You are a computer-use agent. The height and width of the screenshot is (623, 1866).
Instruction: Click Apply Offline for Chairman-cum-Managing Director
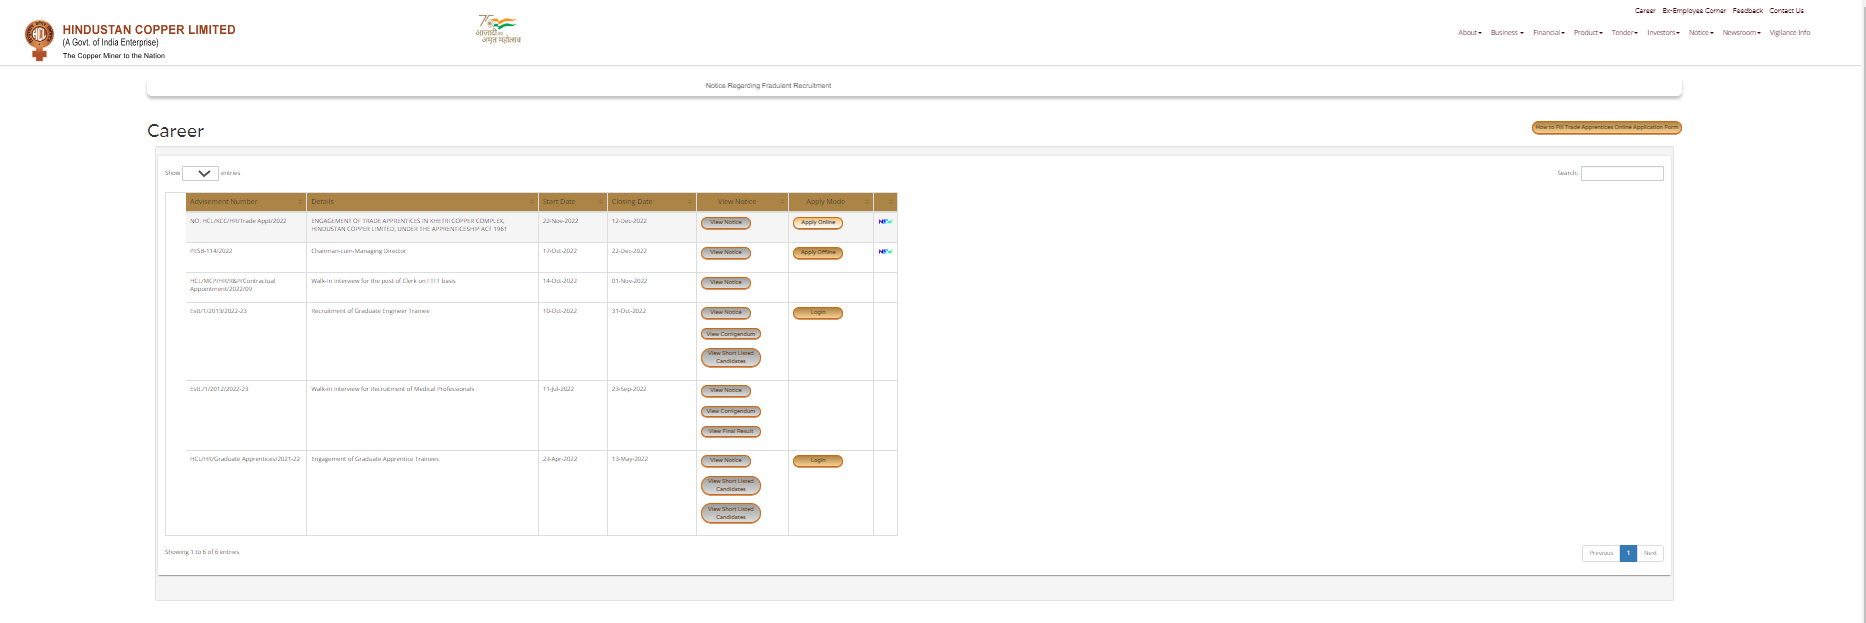817,253
